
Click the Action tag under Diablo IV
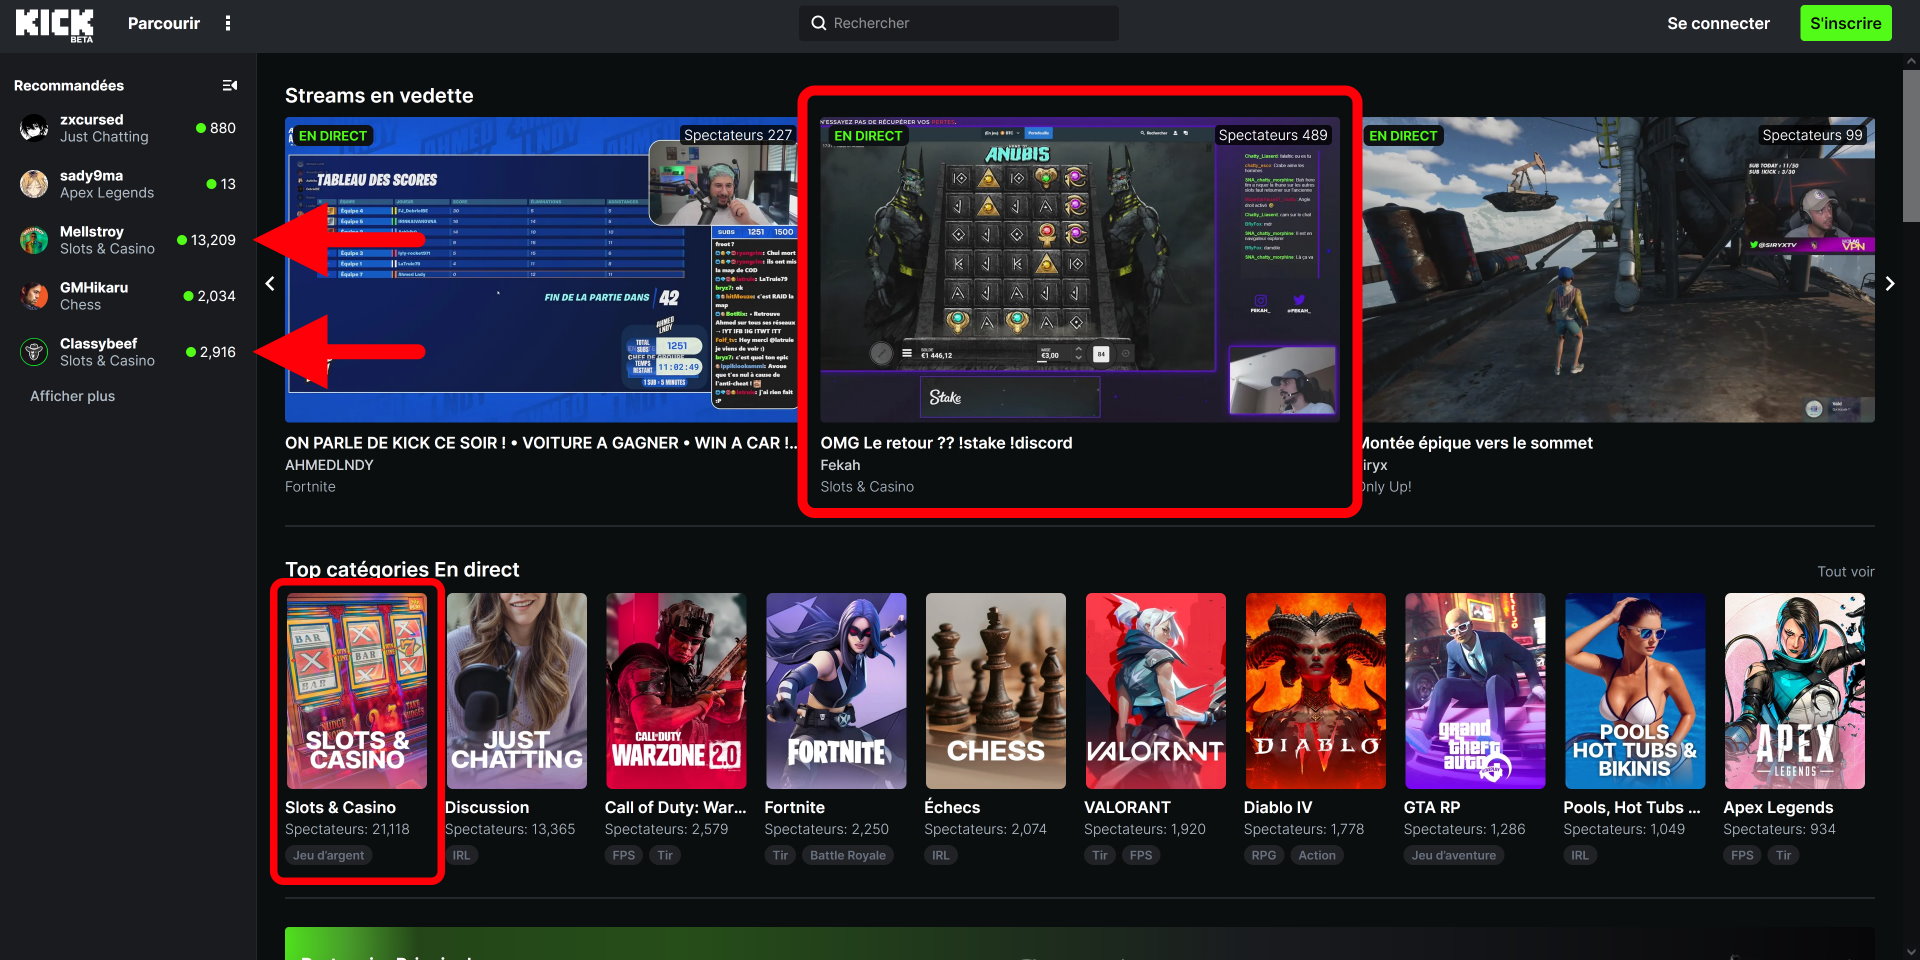(1317, 855)
